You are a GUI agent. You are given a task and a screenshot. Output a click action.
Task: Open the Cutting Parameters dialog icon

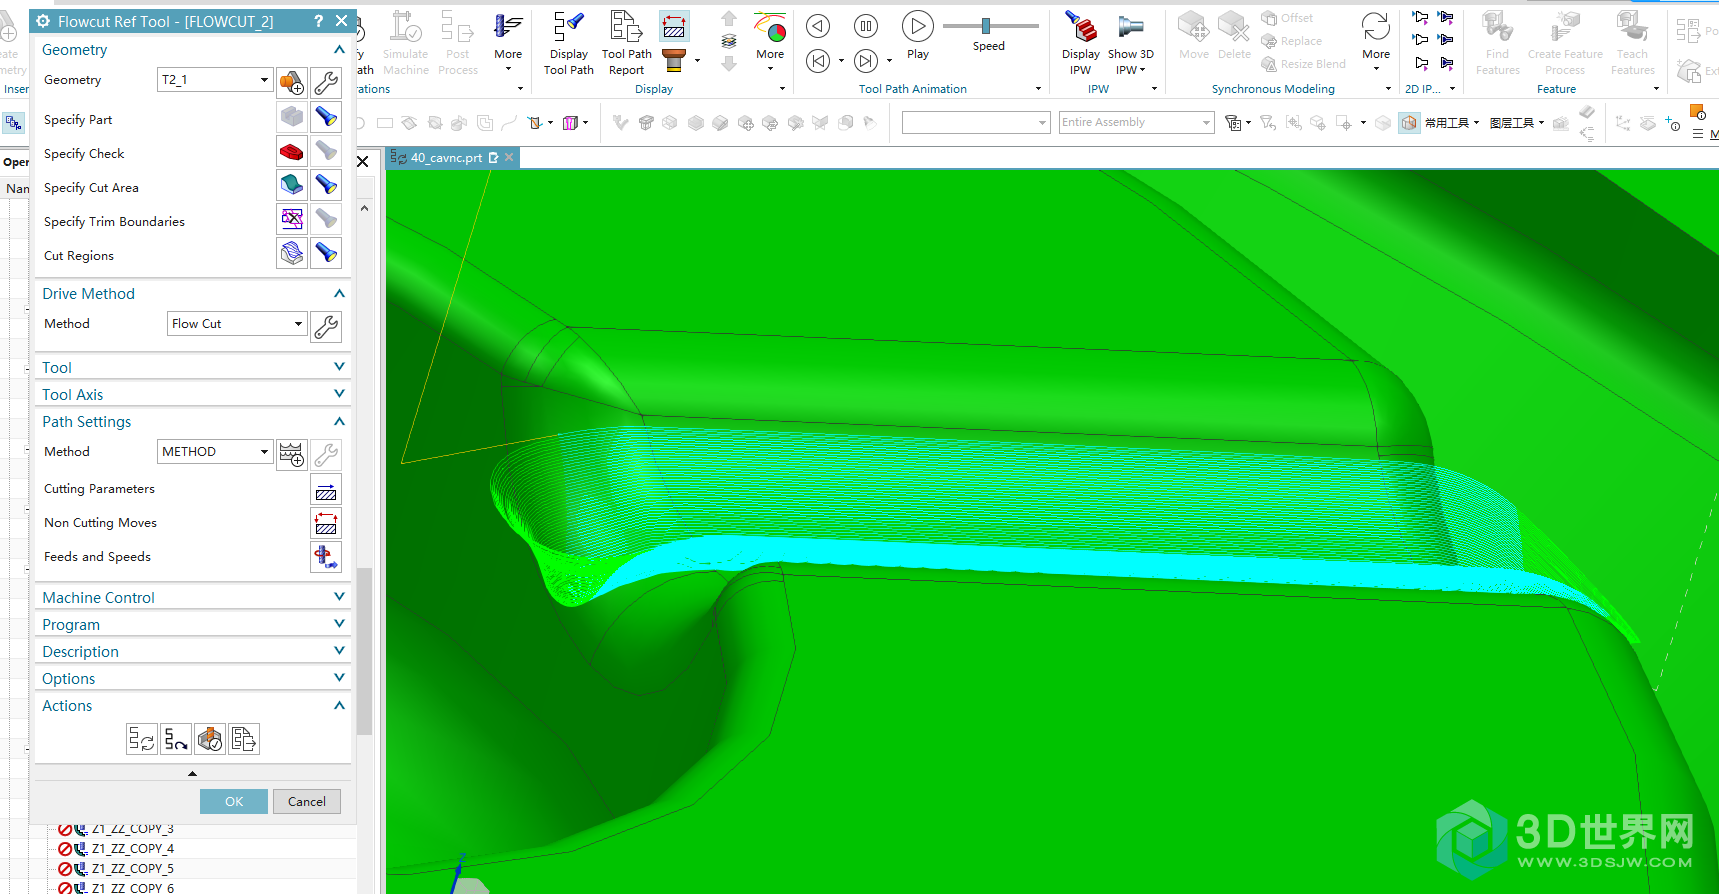click(x=326, y=490)
